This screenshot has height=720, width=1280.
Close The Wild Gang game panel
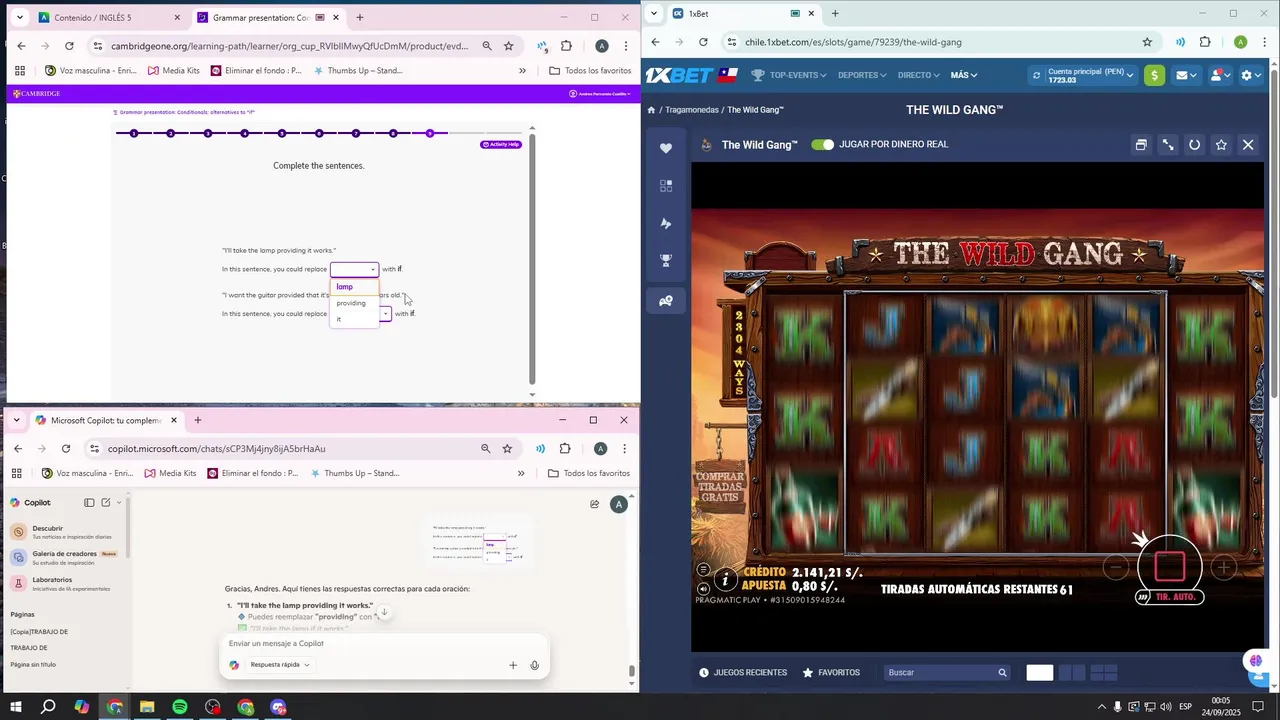click(1248, 145)
